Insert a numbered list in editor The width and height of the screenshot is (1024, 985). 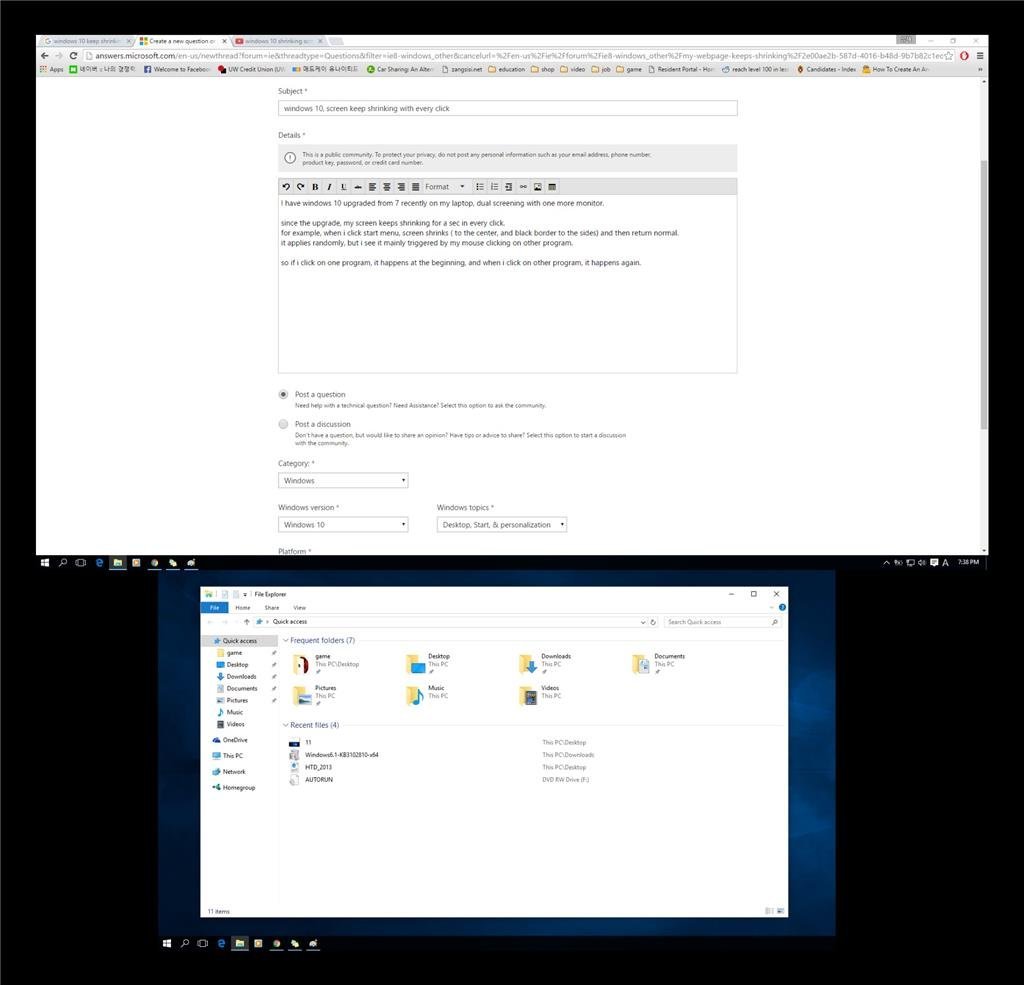[x=494, y=187]
